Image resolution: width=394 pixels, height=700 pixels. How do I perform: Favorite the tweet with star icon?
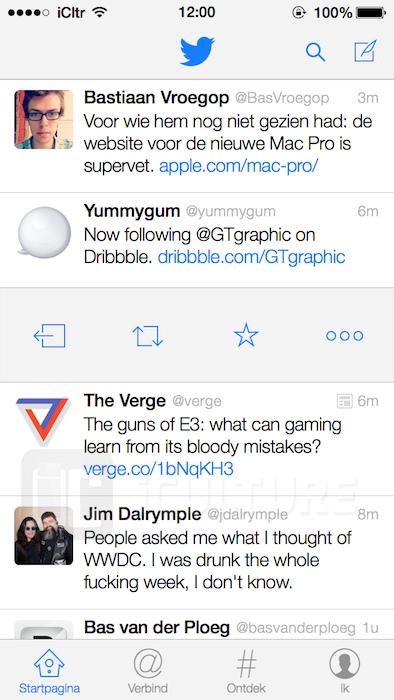246,335
